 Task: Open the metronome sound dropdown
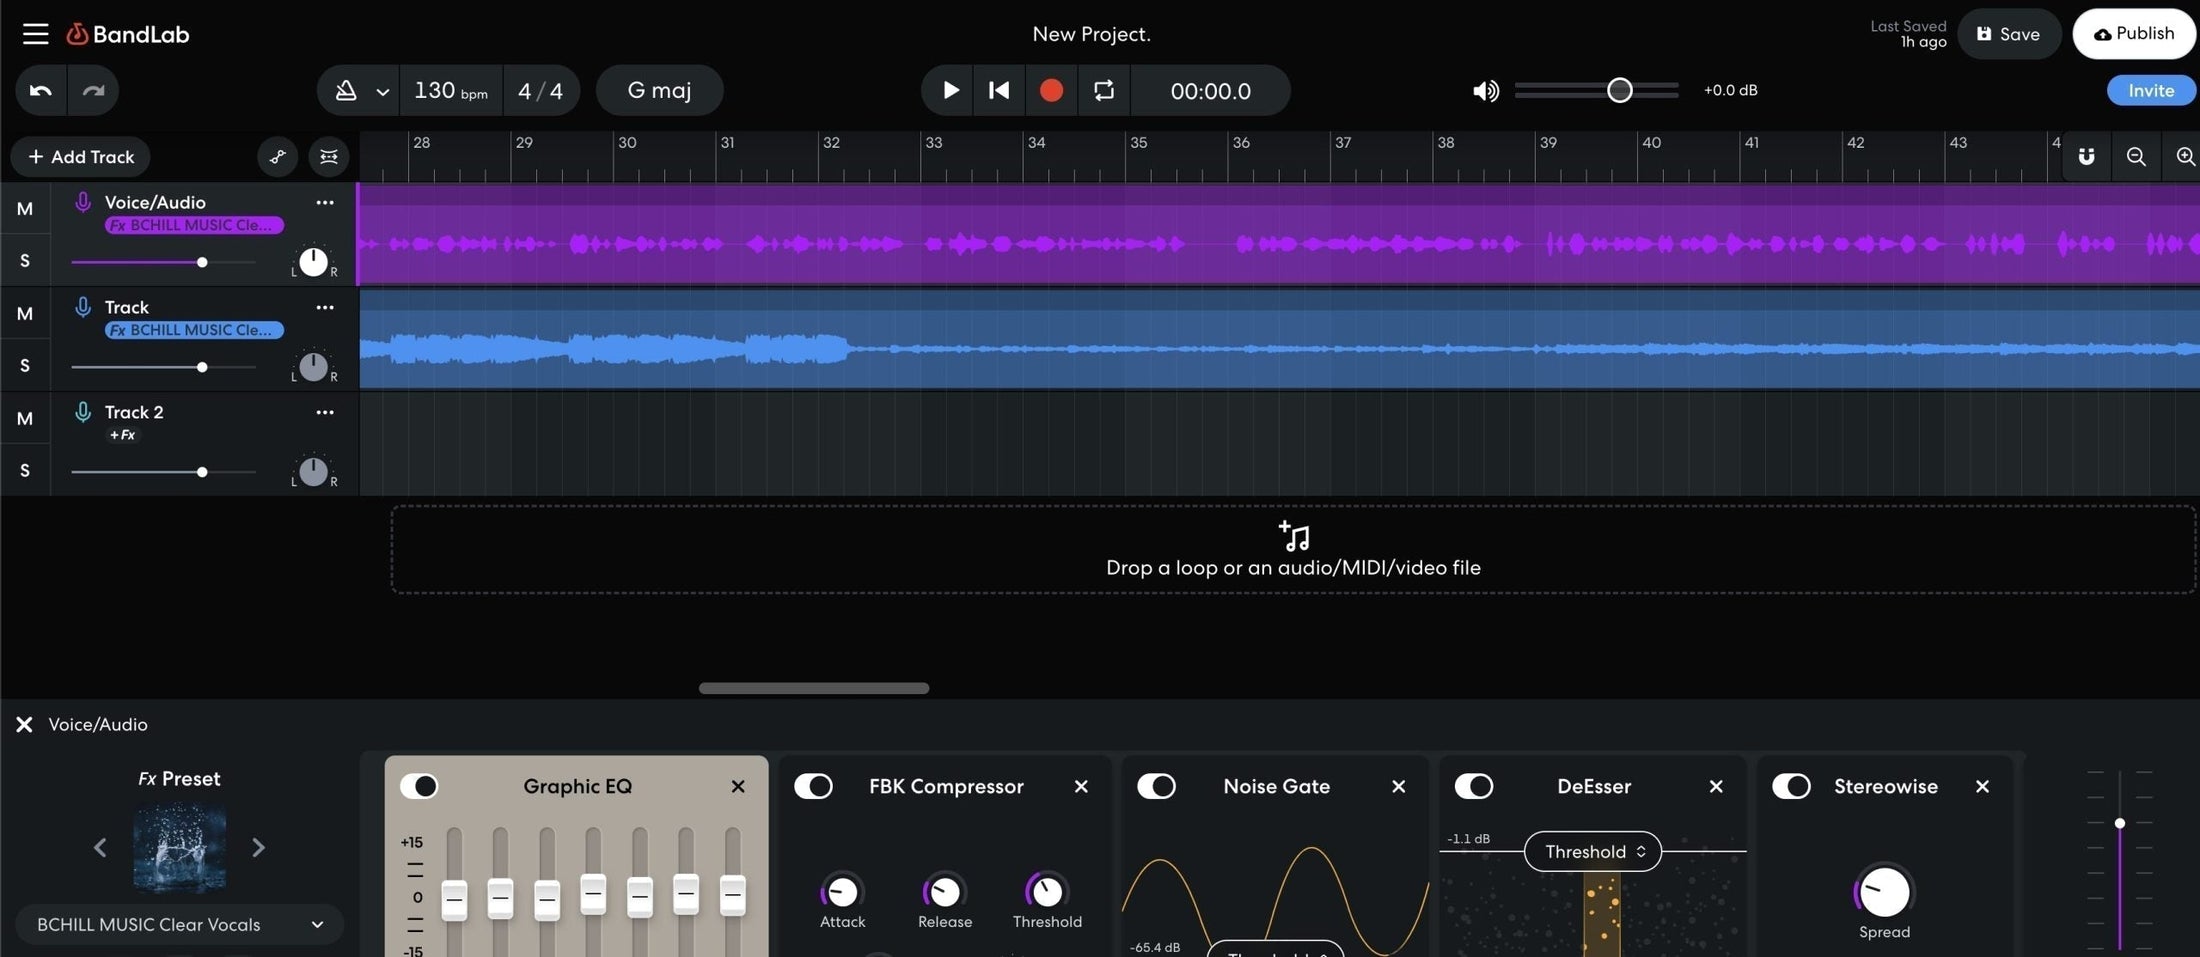(x=382, y=90)
